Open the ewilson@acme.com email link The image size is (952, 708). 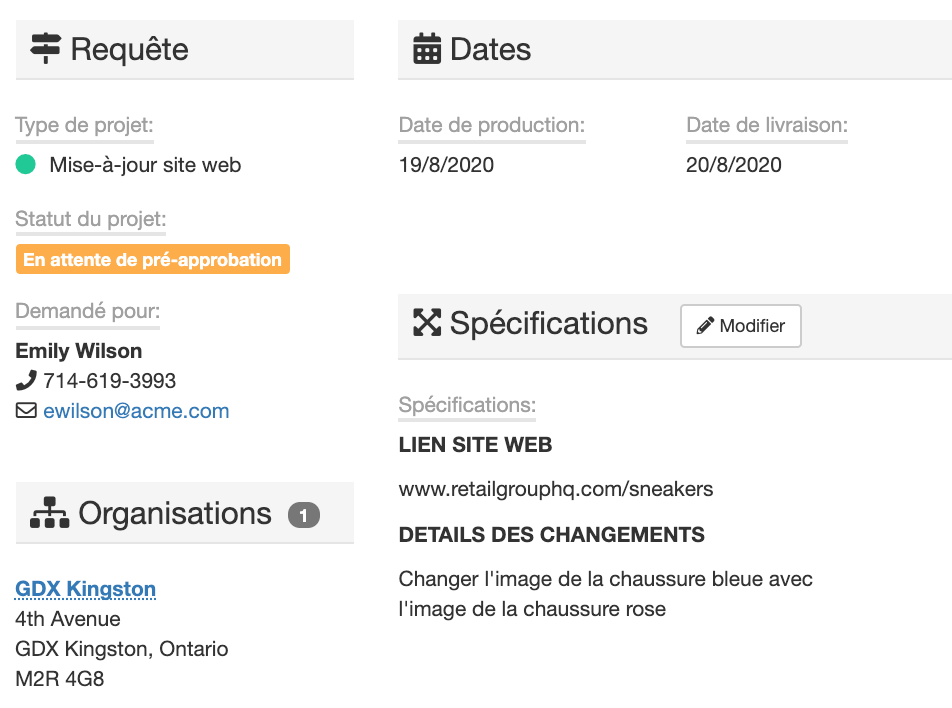coord(136,411)
